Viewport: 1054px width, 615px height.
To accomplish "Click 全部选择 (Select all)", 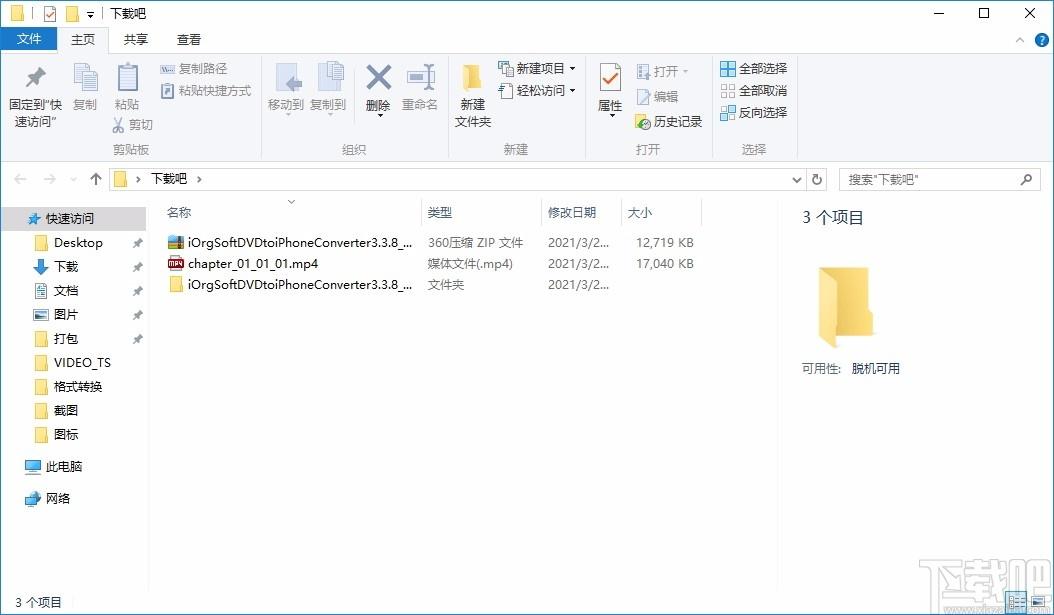I will 754,69.
